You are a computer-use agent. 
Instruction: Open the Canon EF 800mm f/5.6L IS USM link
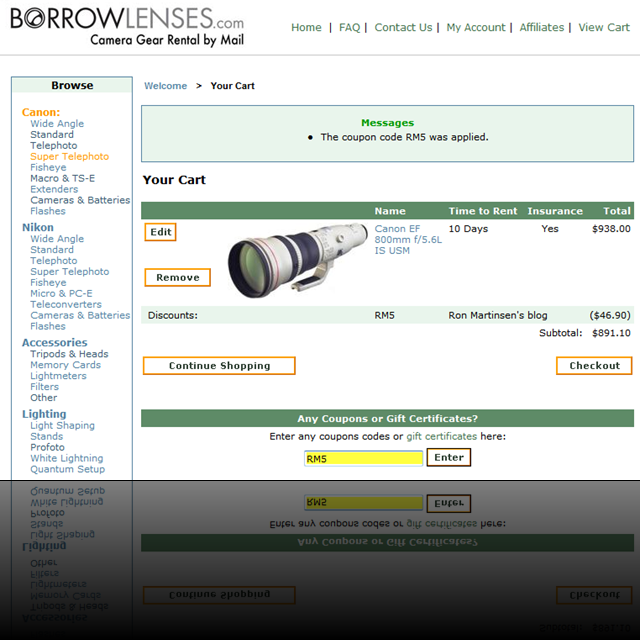point(408,240)
